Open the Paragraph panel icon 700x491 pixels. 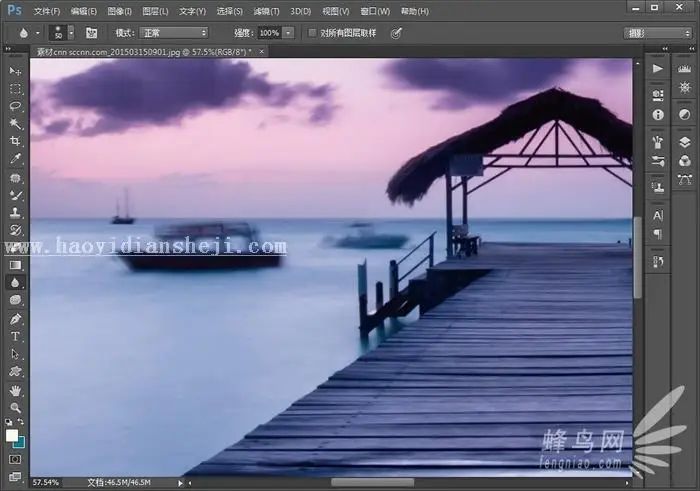[658, 234]
